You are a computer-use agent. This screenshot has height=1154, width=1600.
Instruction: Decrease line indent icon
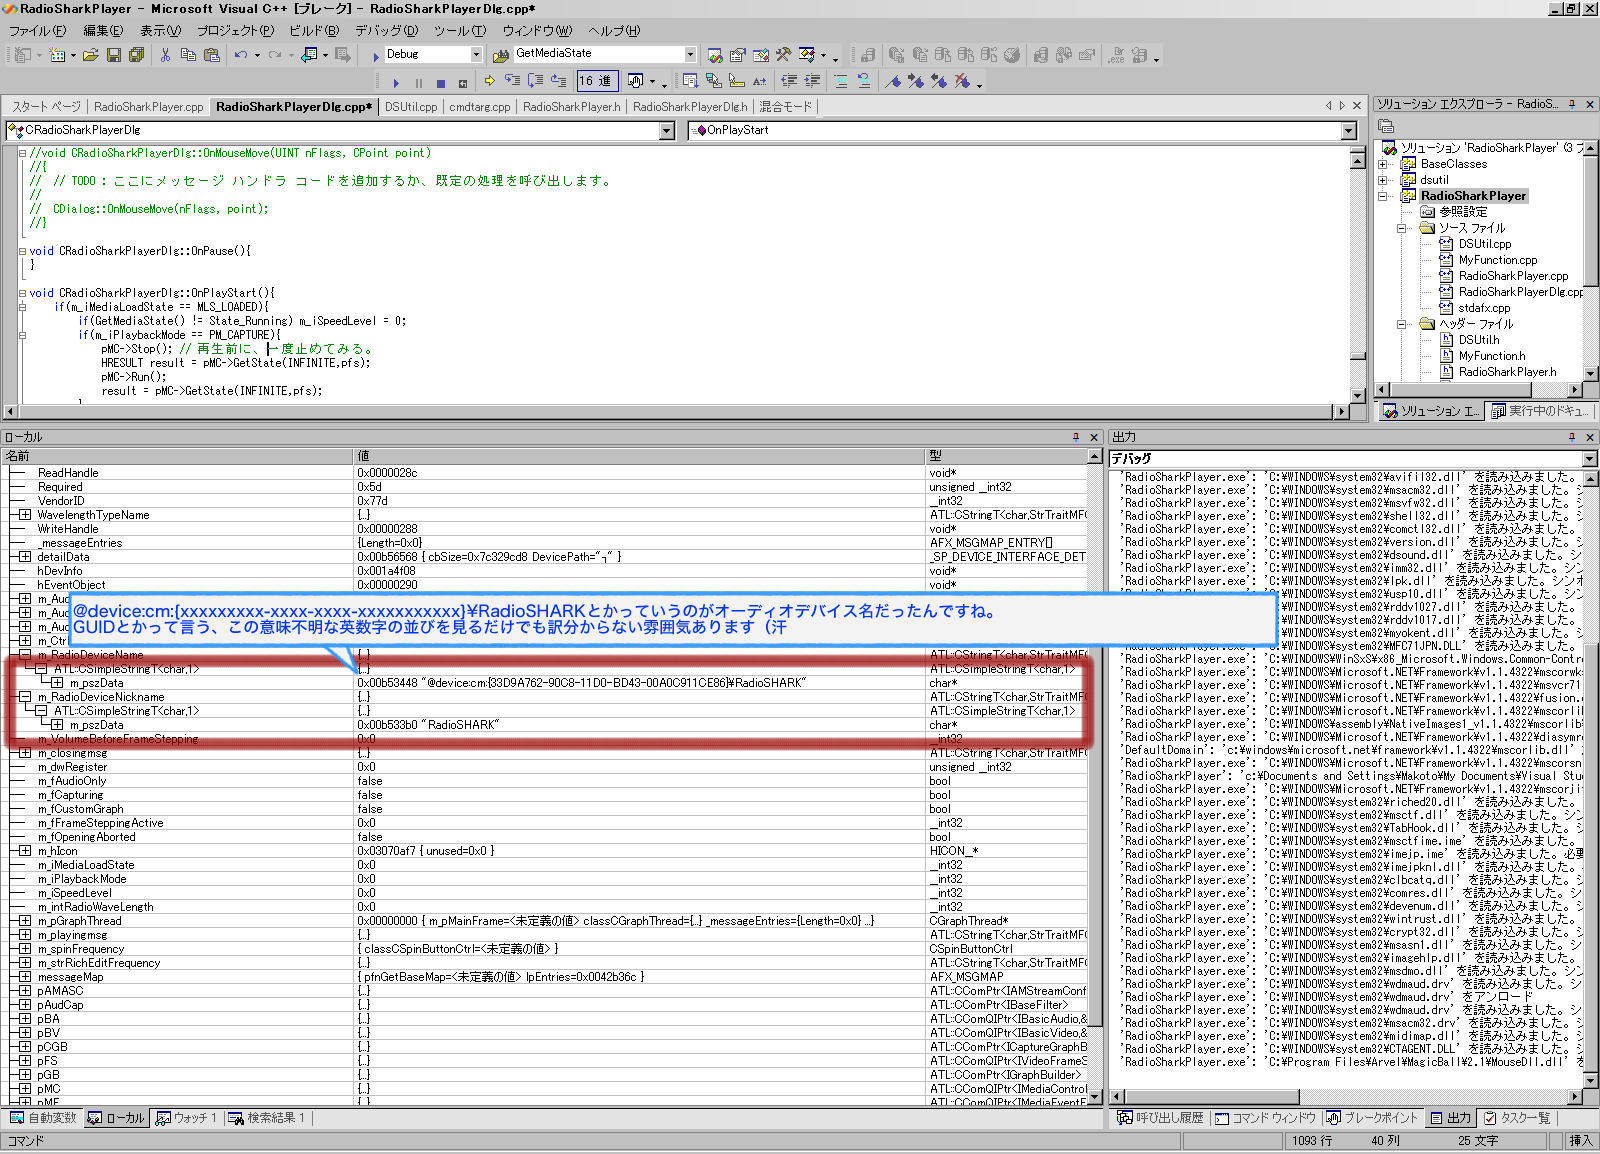789,81
